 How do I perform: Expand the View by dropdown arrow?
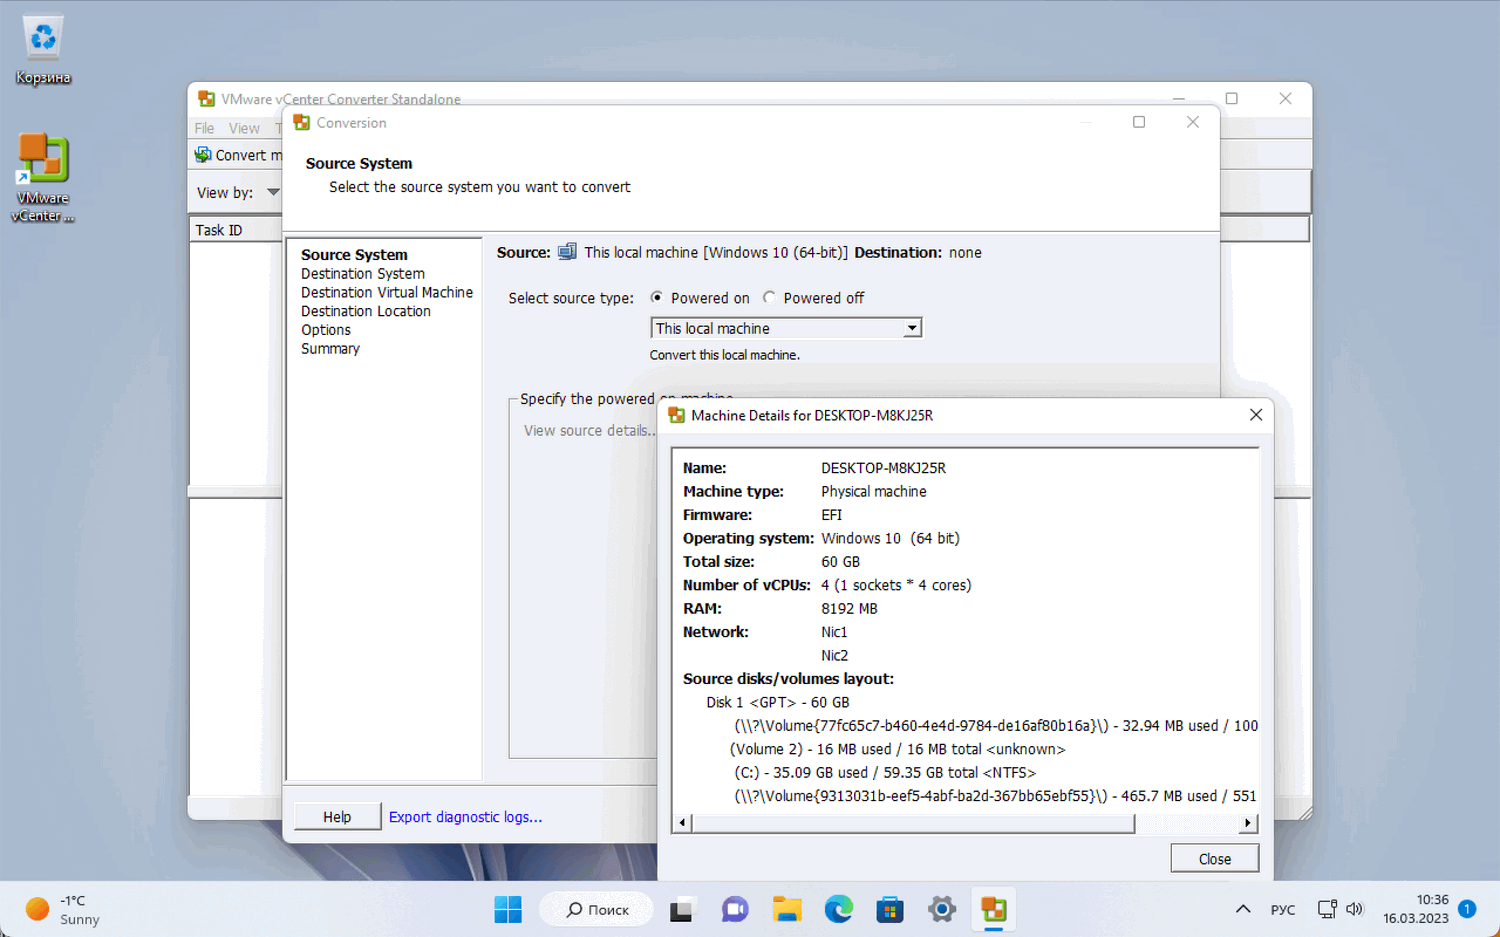[x=273, y=192]
